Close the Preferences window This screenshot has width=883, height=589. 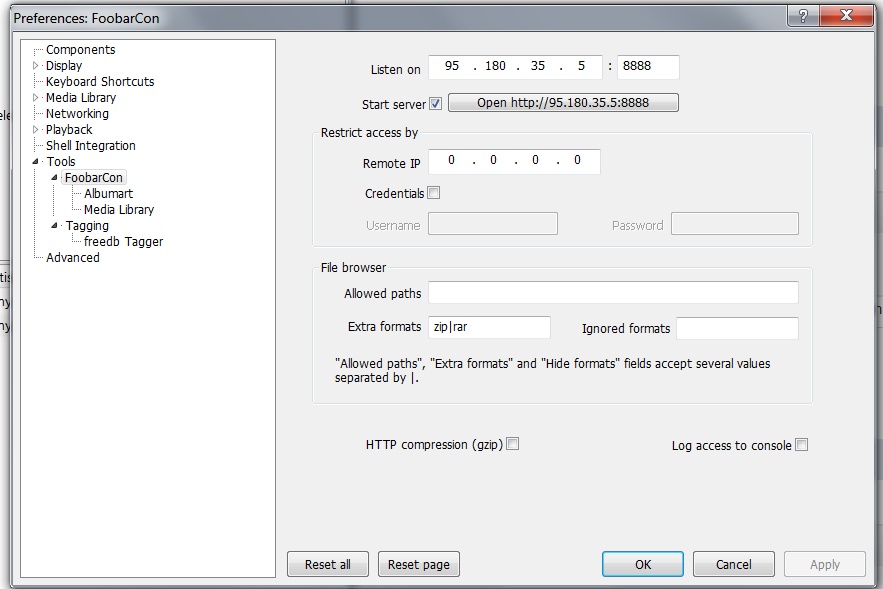tap(846, 16)
